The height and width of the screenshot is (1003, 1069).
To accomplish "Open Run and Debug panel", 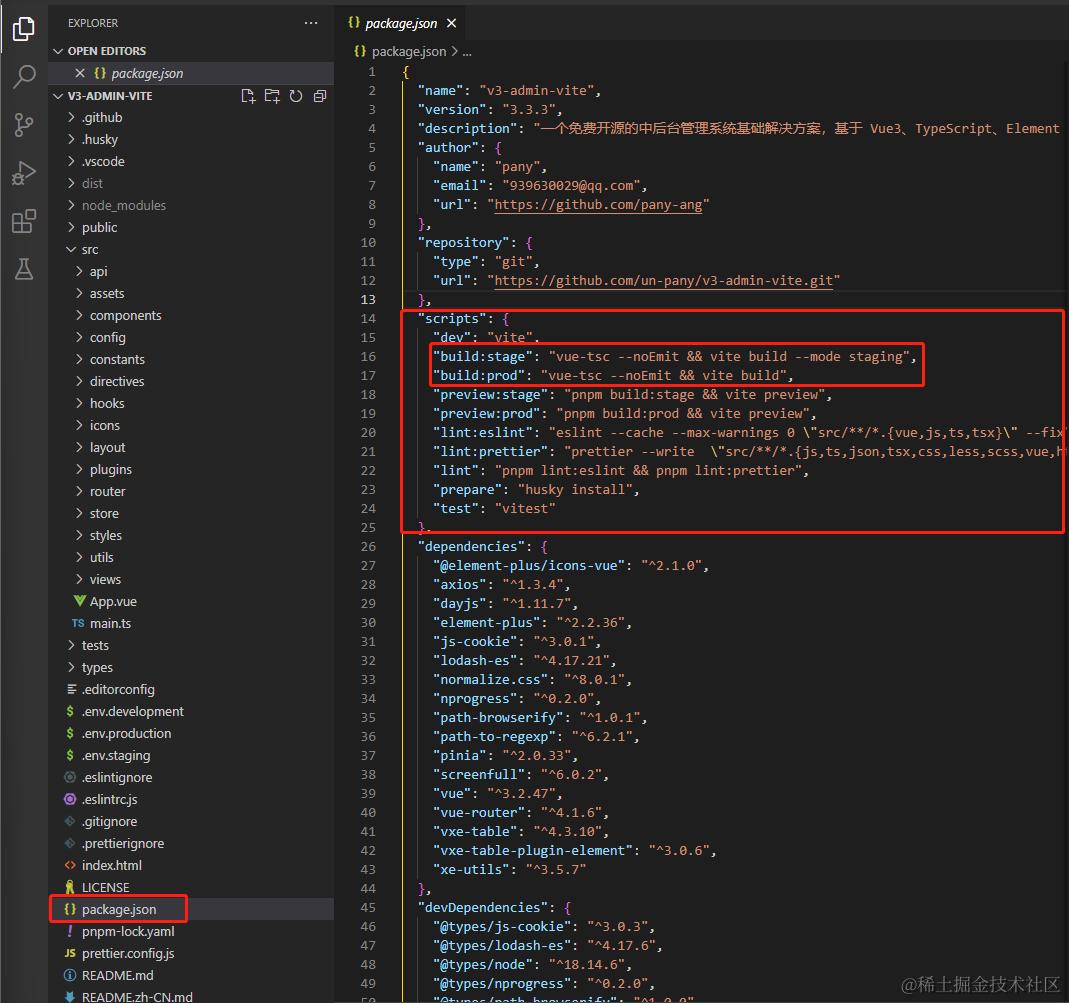I will click(24, 172).
